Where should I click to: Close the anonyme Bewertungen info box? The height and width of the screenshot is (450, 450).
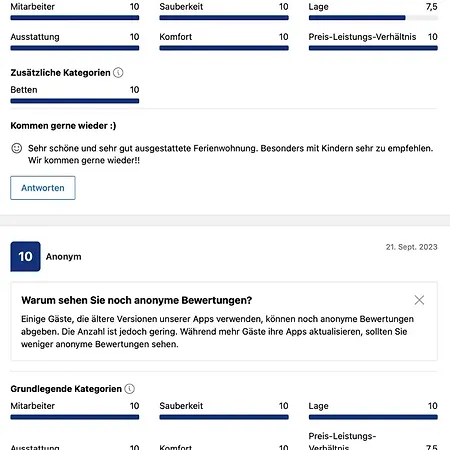[x=419, y=300]
